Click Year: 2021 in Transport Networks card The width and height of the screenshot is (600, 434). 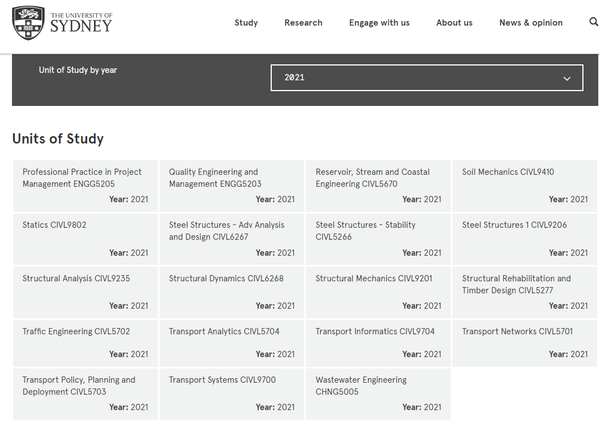(x=568, y=354)
